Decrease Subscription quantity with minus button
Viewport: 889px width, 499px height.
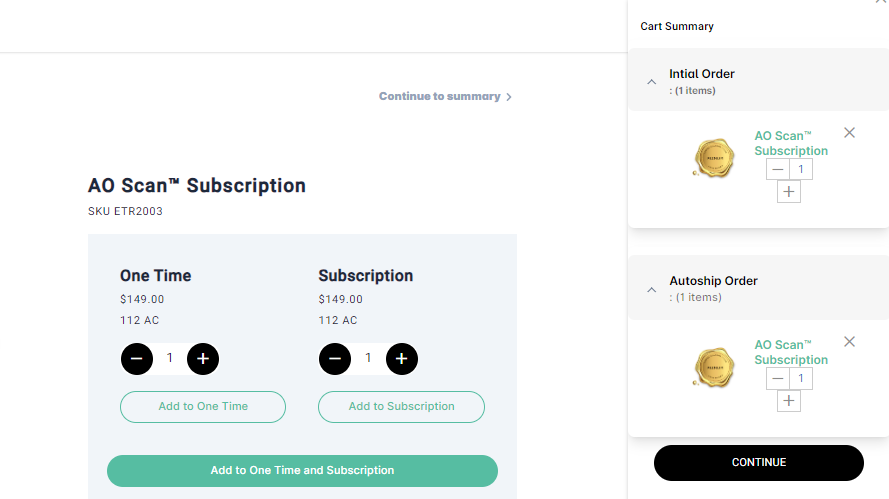pyautogui.click(x=335, y=358)
